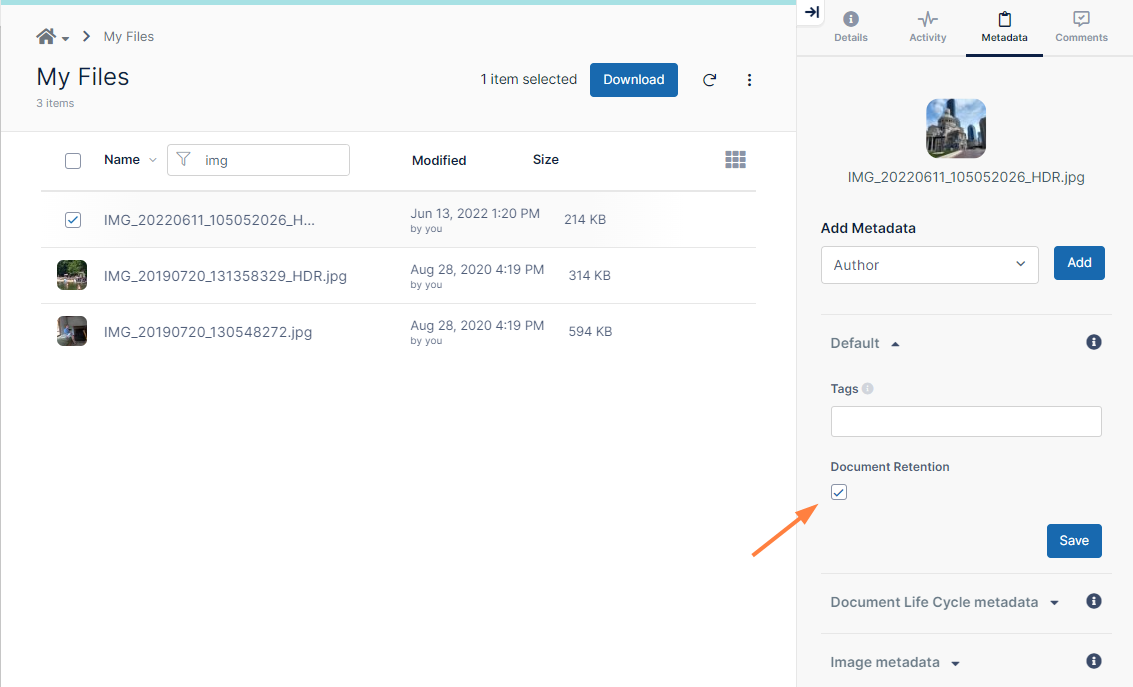Click the home icon in breadcrumb

[x=46, y=37]
